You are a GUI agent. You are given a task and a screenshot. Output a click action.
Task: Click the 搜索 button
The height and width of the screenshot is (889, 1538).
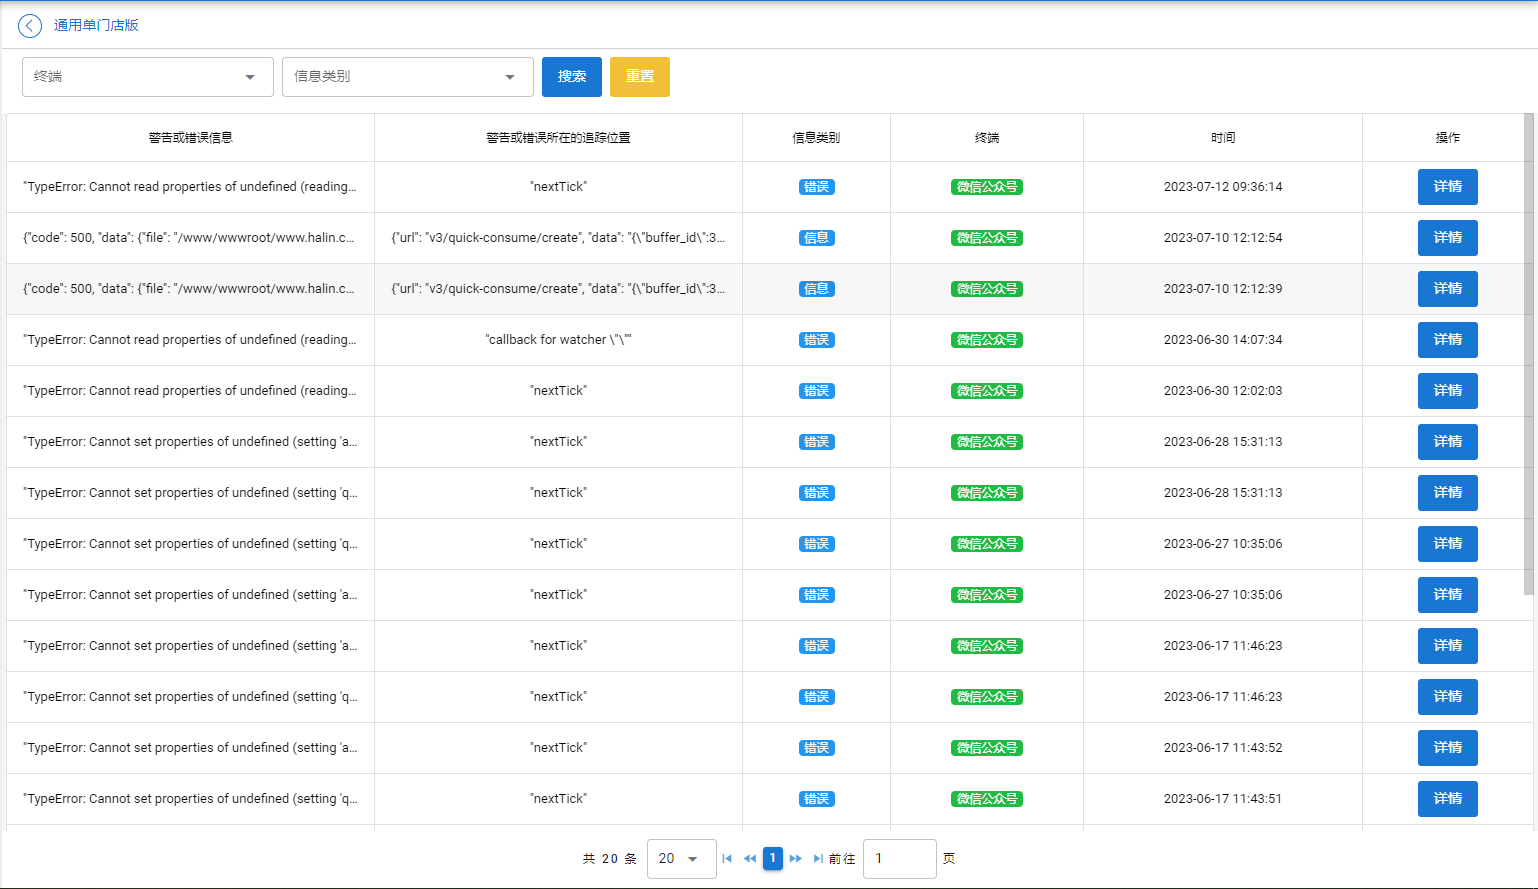coord(572,77)
